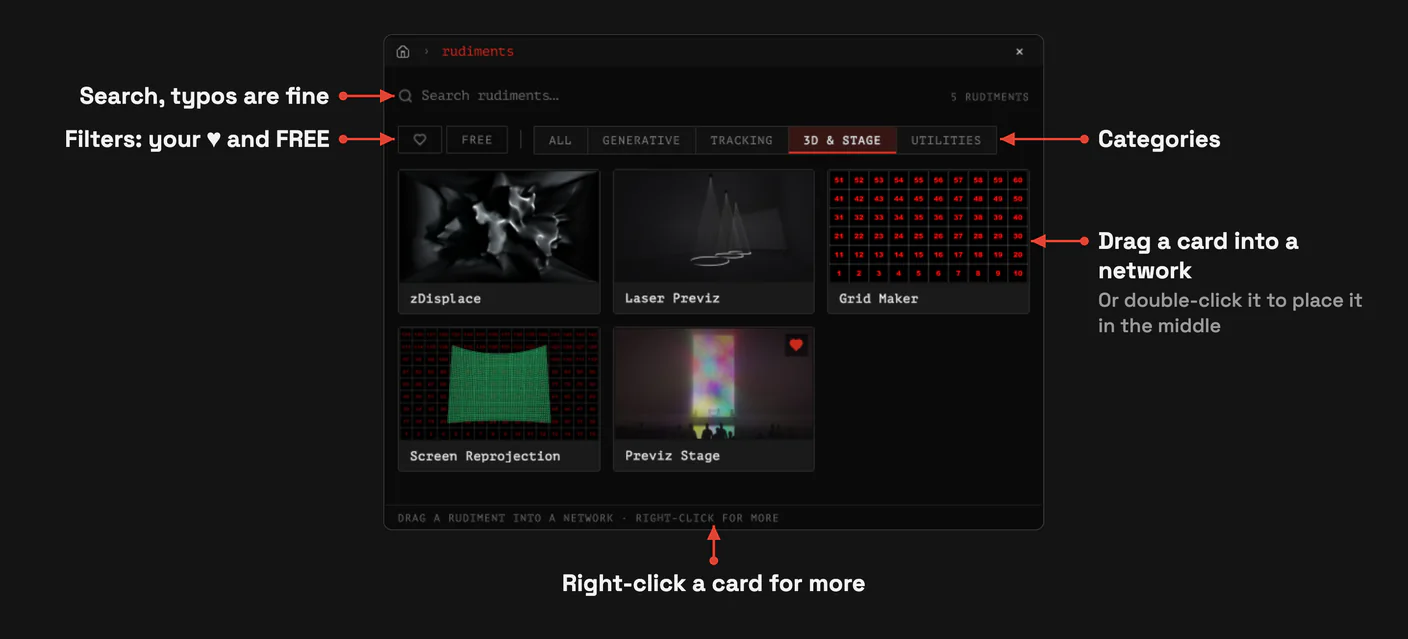This screenshot has width=1408, height=639.
Task: Click the Screen Reprojection card title
Action: (x=485, y=456)
